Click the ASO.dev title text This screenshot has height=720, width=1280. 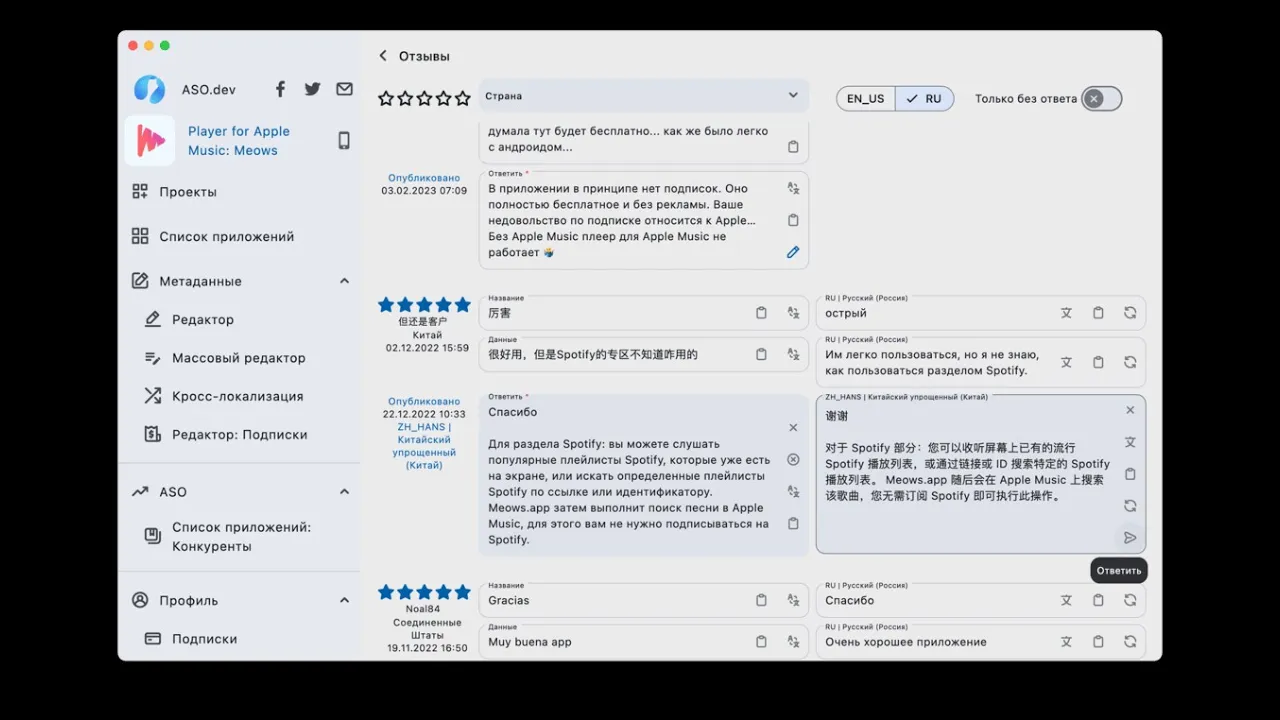click(209, 90)
